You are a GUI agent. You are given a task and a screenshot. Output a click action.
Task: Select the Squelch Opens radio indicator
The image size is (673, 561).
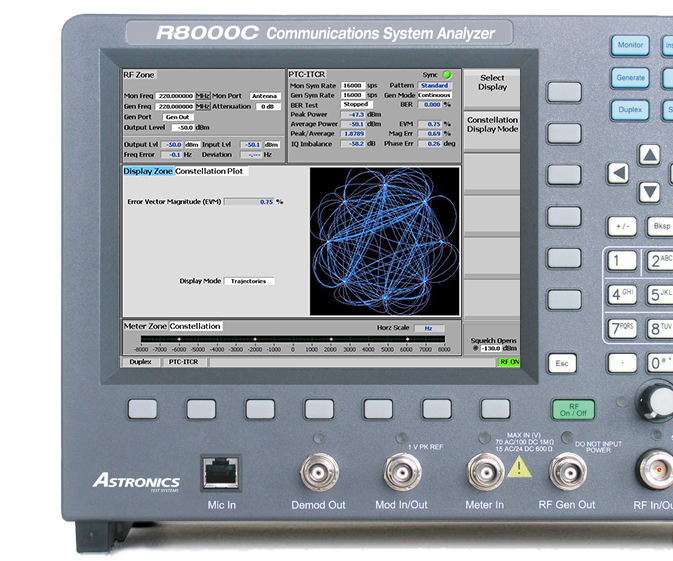tap(474, 348)
